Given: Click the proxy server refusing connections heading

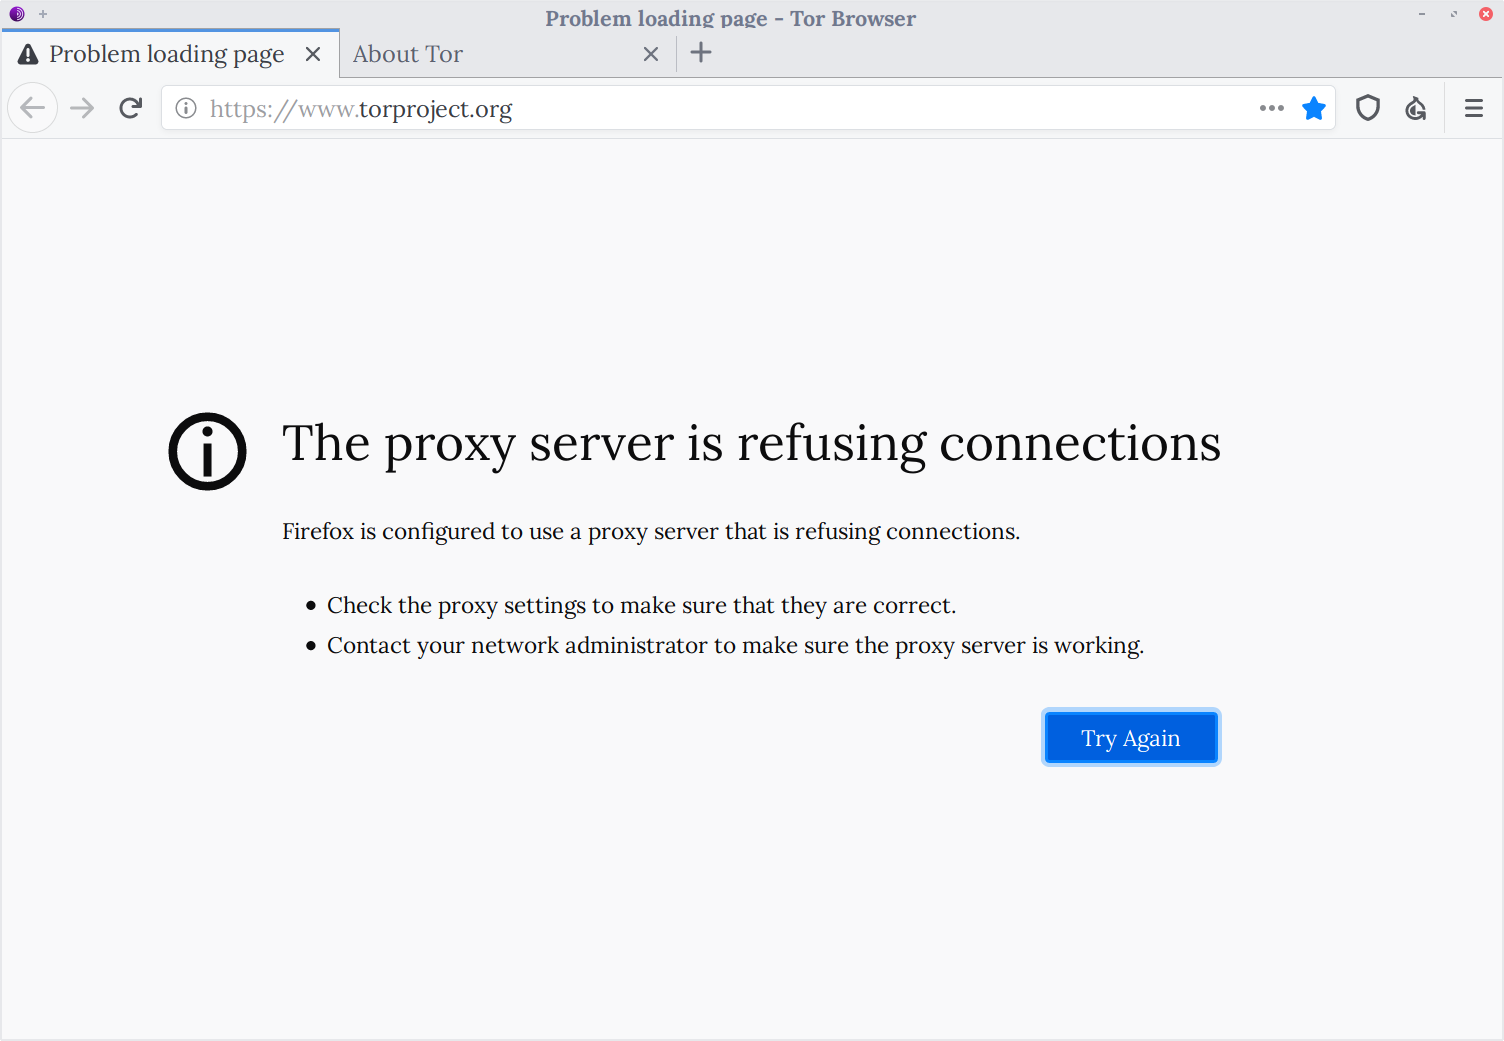Looking at the screenshot, I should point(751,444).
